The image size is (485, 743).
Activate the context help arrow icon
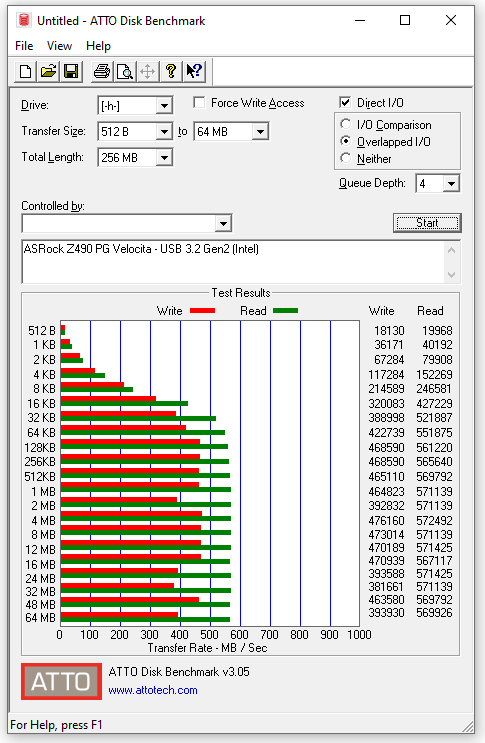[194, 72]
